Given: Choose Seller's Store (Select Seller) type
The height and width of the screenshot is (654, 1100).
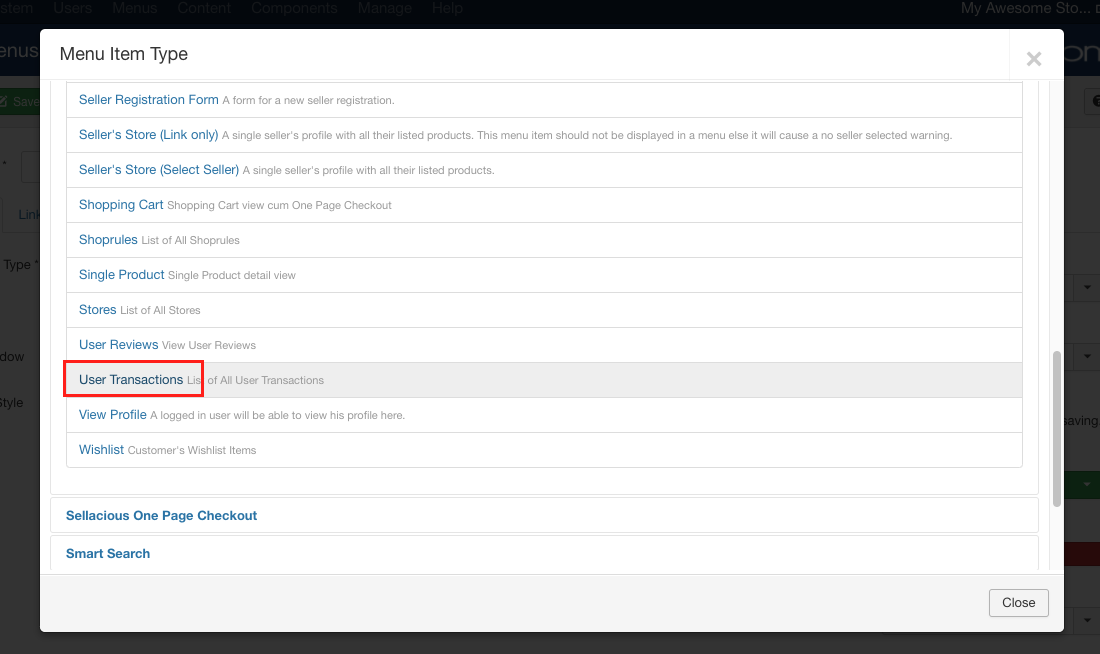Looking at the screenshot, I should (159, 170).
